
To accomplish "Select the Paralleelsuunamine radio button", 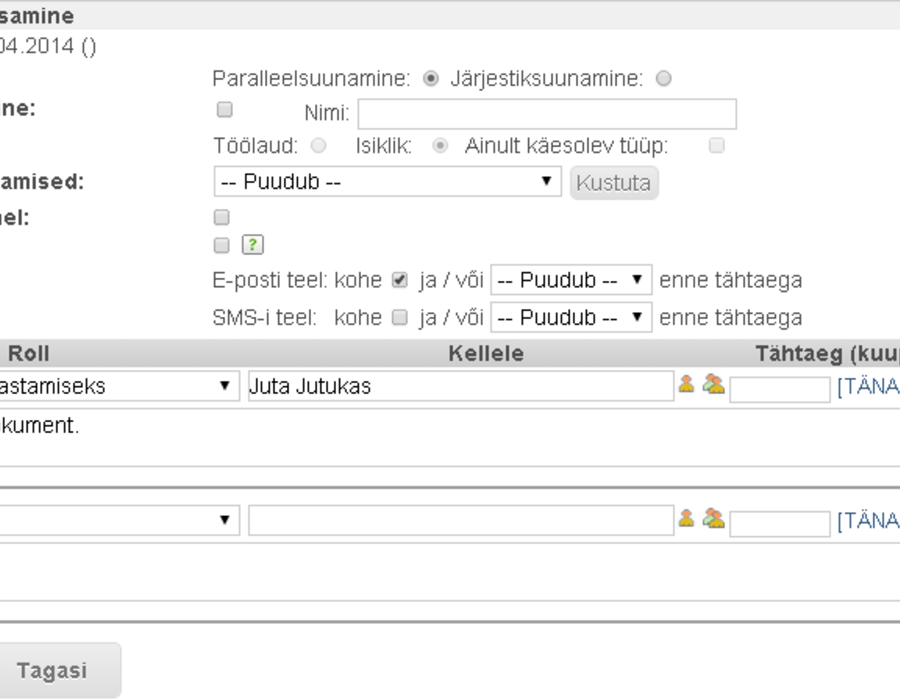I will click(431, 78).
